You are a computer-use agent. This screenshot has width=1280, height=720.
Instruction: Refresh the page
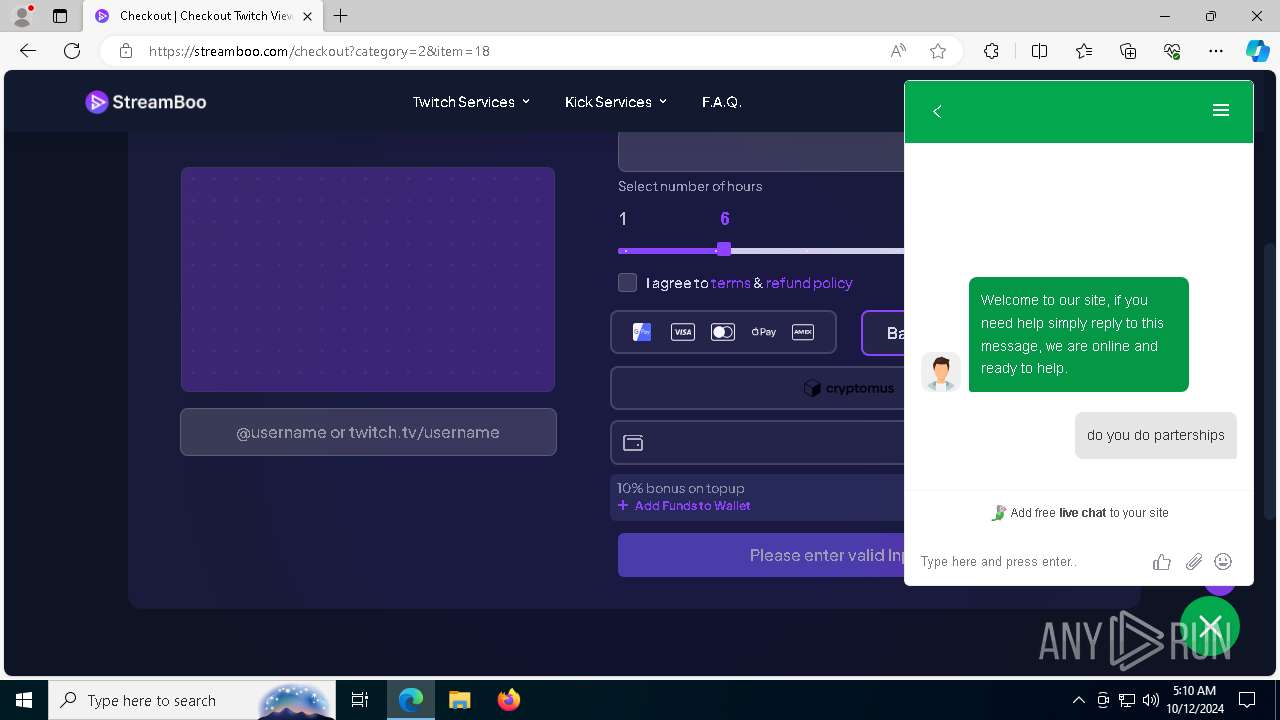pos(72,51)
